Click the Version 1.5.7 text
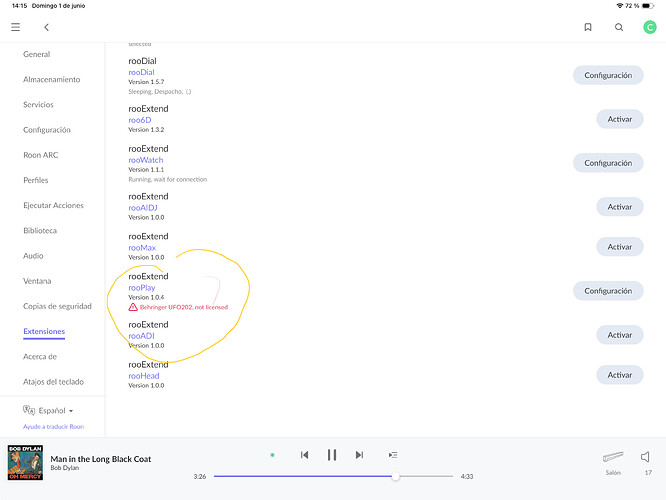 (x=146, y=82)
